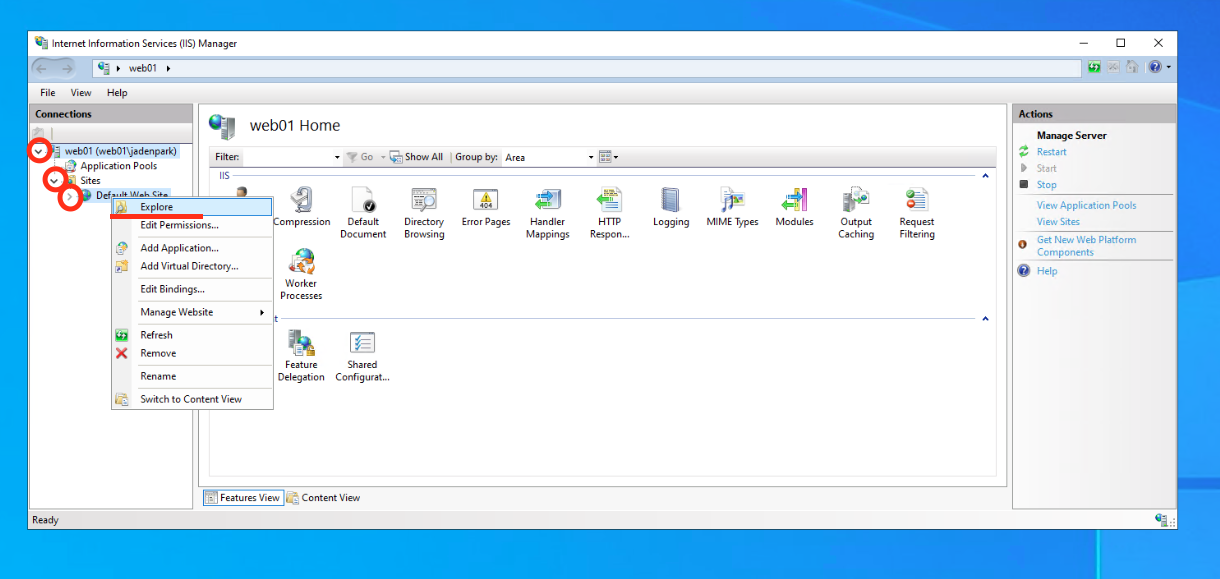Select Refresh in the context menu
1220x579 pixels.
click(x=192, y=335)
